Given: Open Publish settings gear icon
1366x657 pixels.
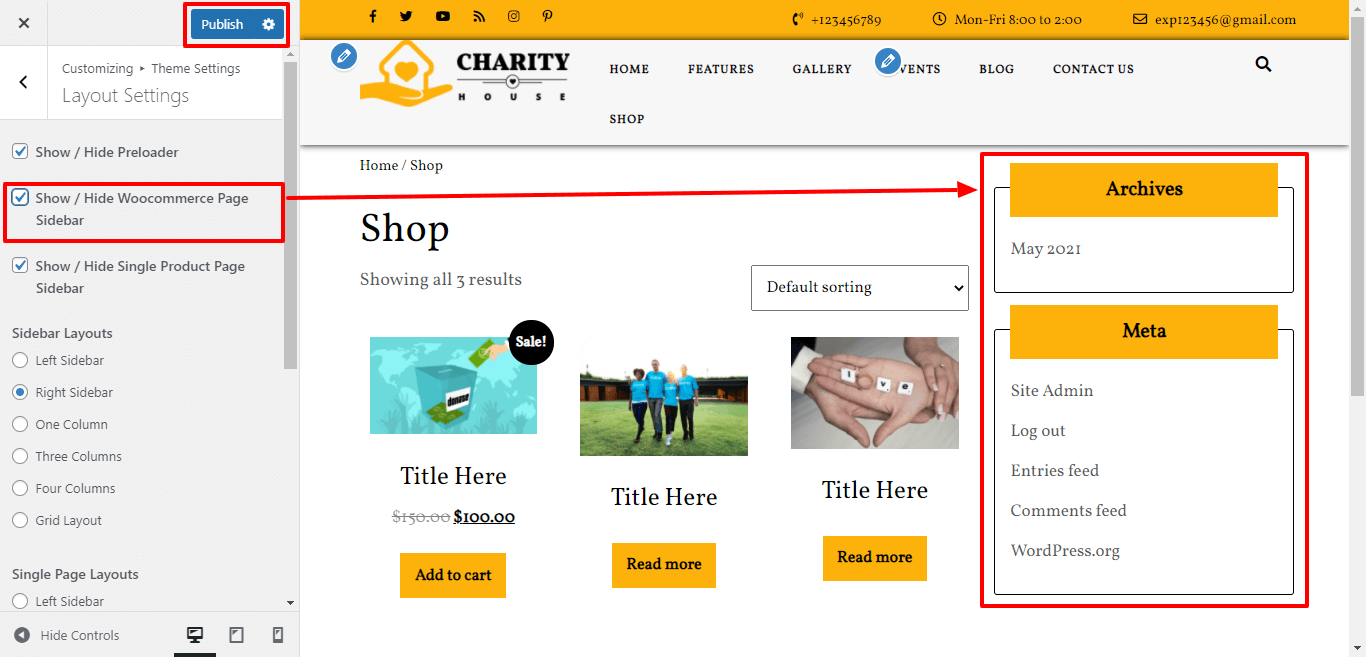Looking at the screenshot, I should pos(268,24).
